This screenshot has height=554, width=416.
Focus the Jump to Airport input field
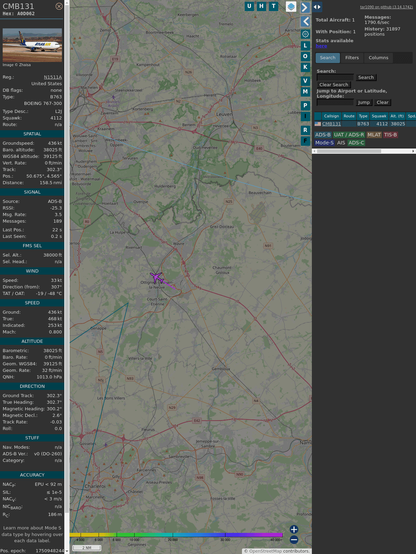pos(335,102)
